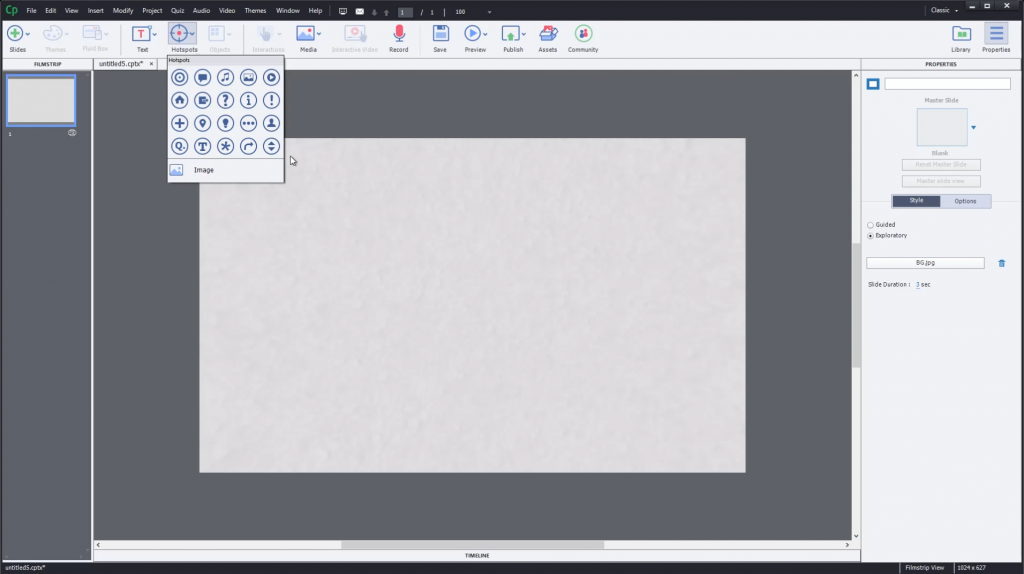Select the info 'i' hotspot icon
The image size is (1024, 574).
(x=248, y=101)
